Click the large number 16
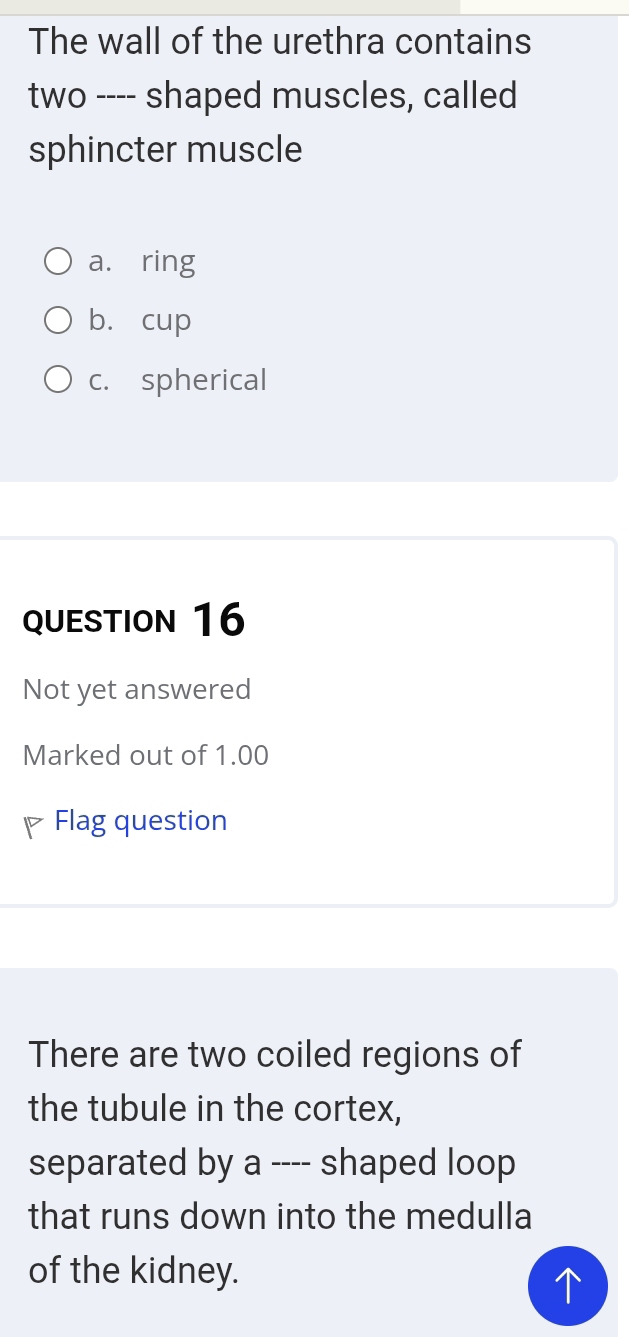629x1337 pixels. click(x=218, y=620)
